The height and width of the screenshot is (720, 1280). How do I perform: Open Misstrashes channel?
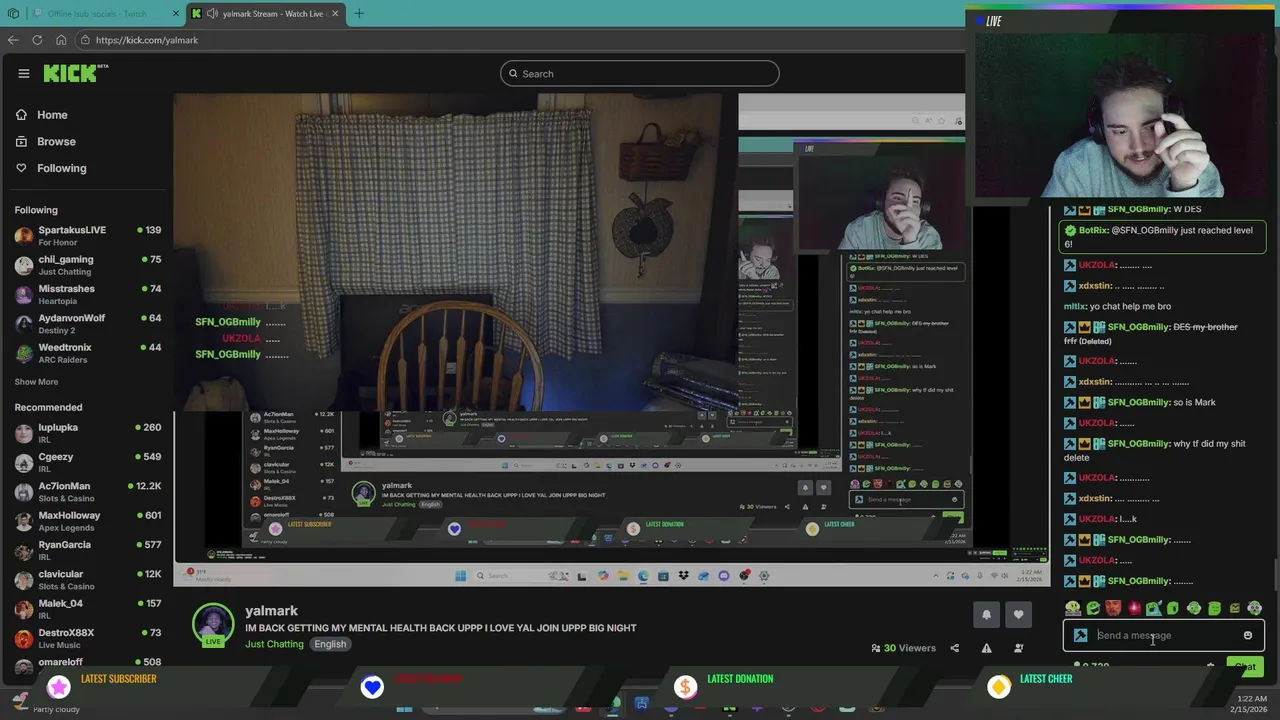tap(88, 294)
